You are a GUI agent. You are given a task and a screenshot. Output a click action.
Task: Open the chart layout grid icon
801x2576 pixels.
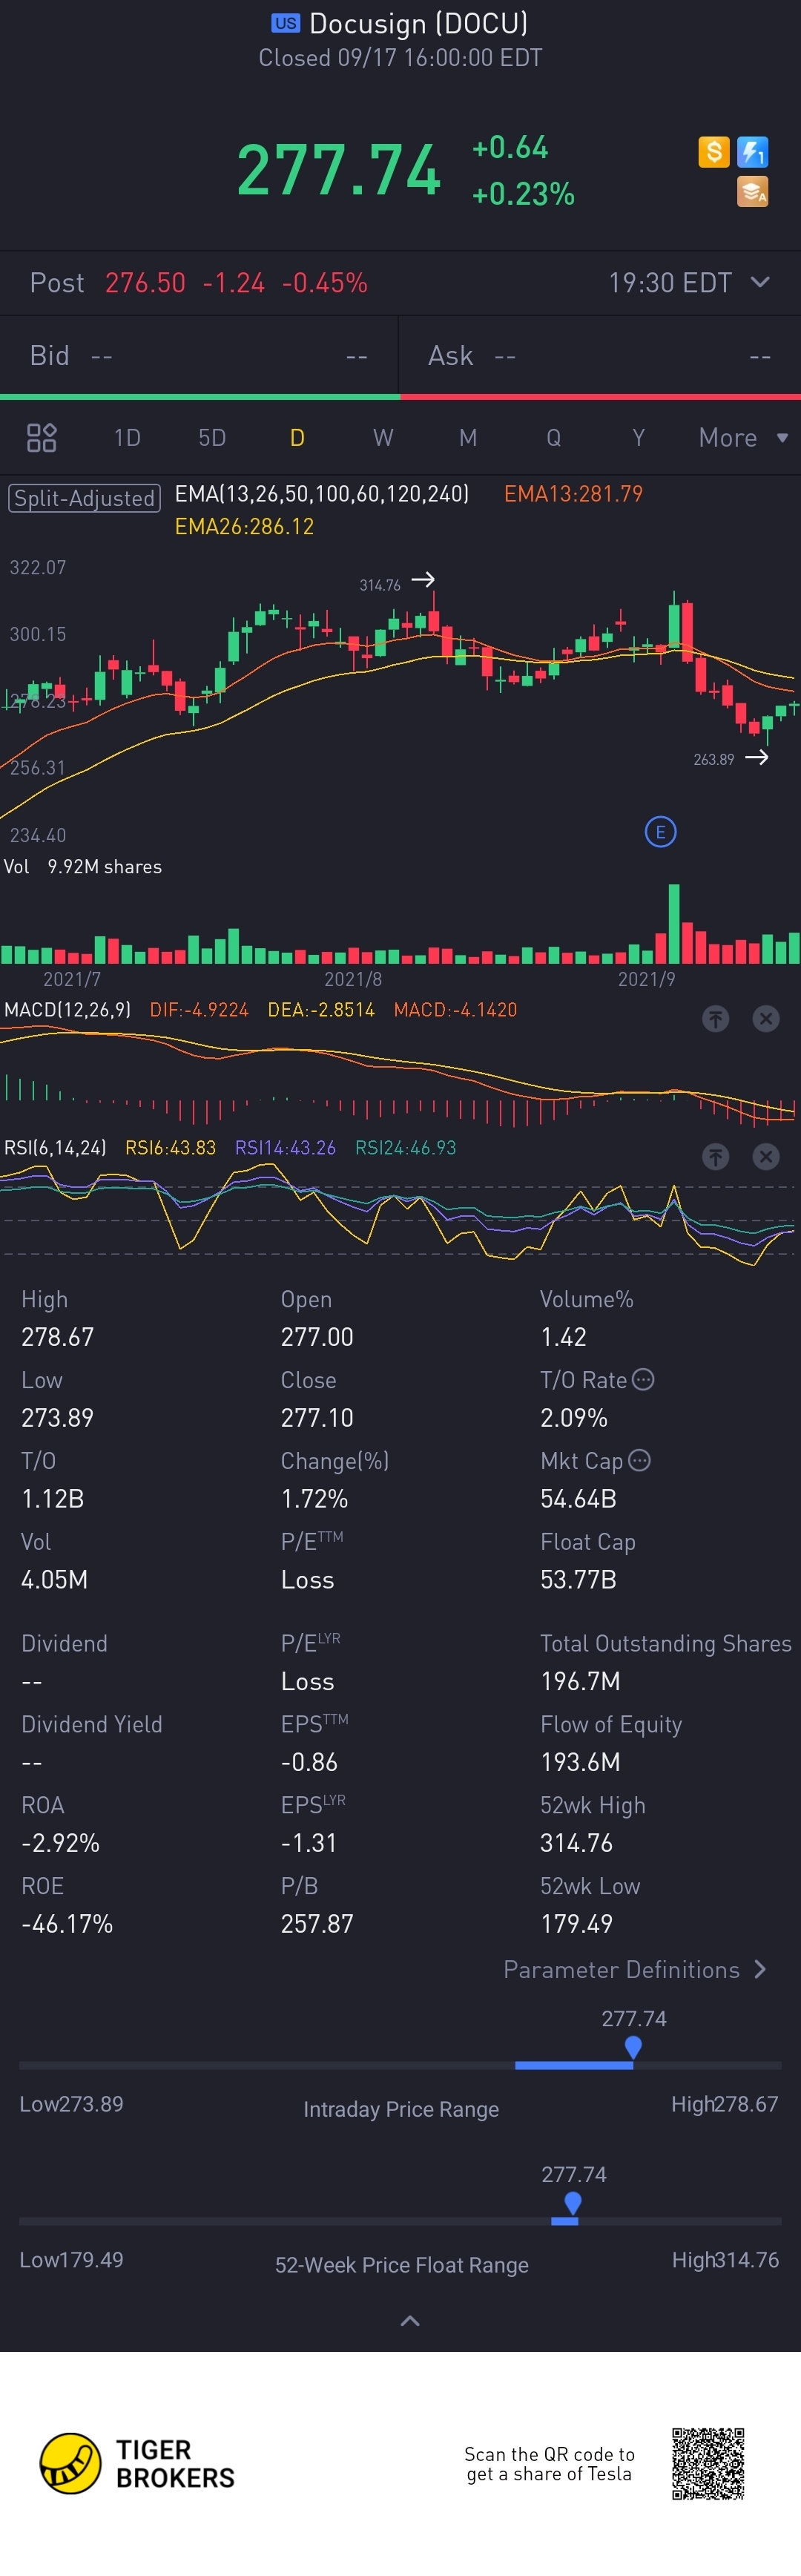[41, 437]
